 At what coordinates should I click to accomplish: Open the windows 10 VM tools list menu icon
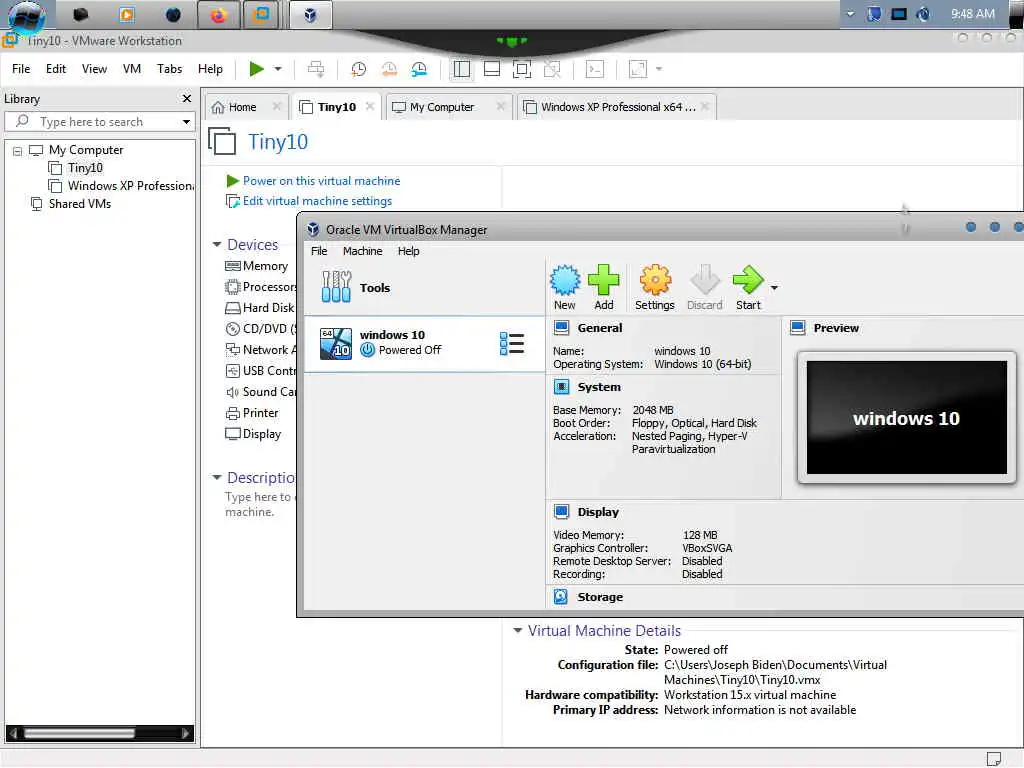coord(512,344)
